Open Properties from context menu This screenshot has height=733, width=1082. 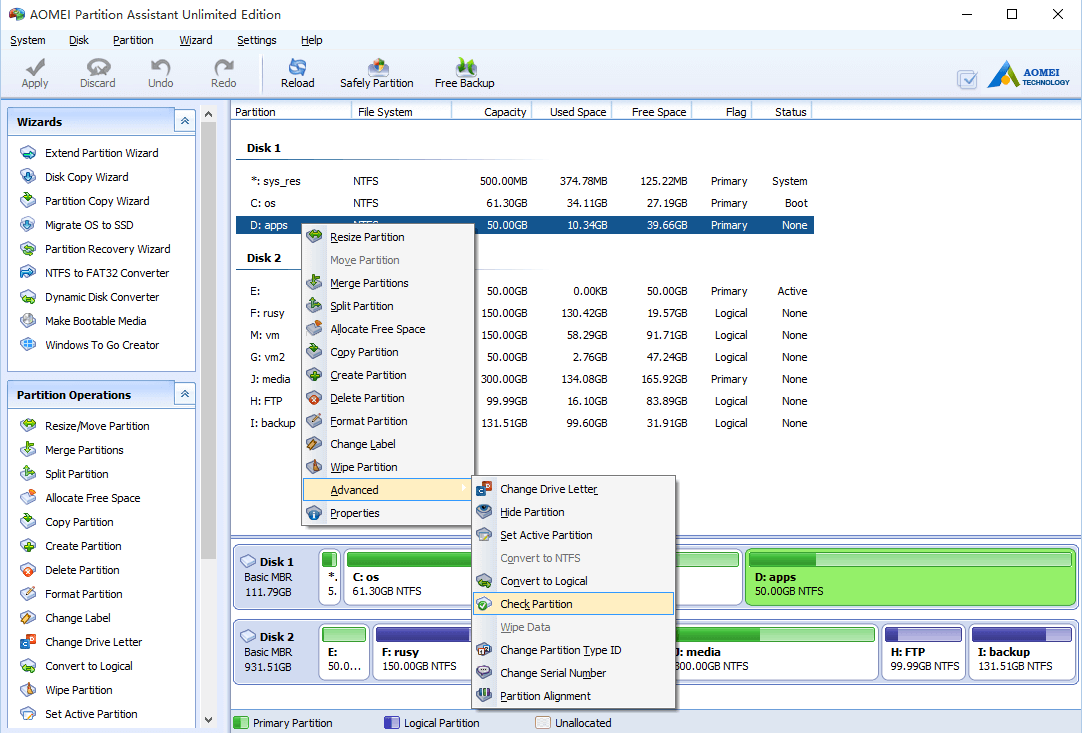click(388, 513)
